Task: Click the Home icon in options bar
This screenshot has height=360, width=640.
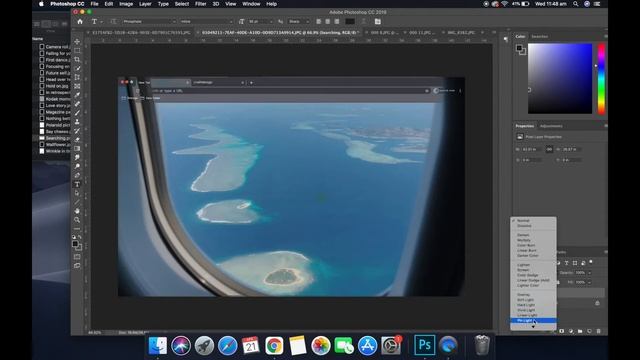Action: [80, 22]
